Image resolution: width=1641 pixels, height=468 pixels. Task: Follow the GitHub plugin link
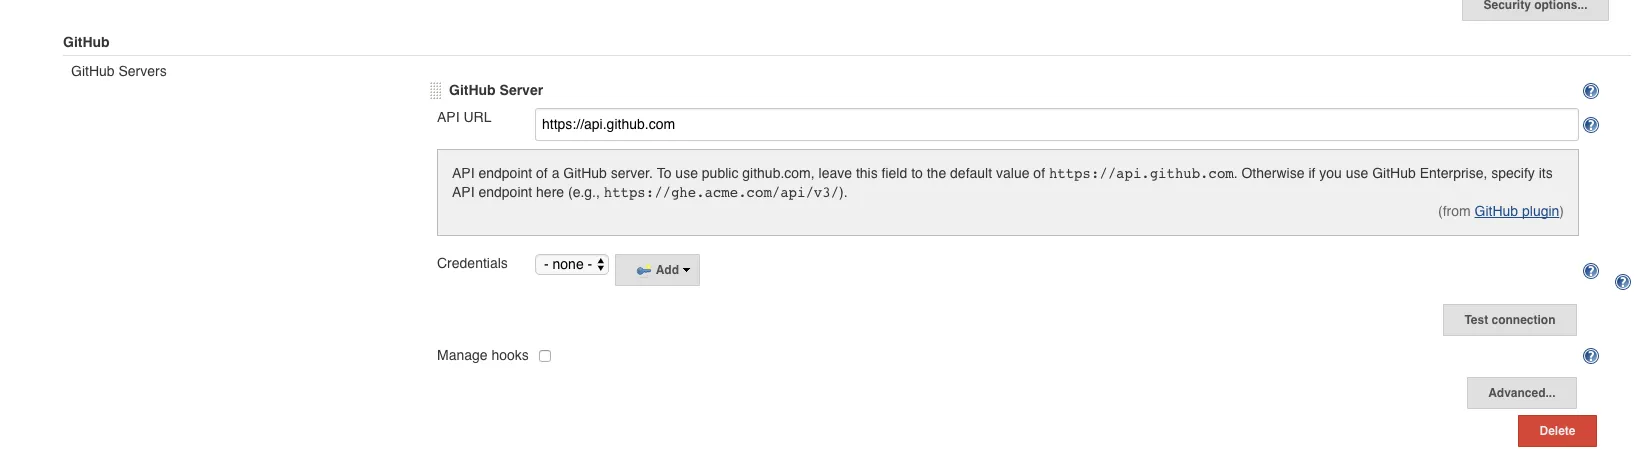tap(1516, 211)
